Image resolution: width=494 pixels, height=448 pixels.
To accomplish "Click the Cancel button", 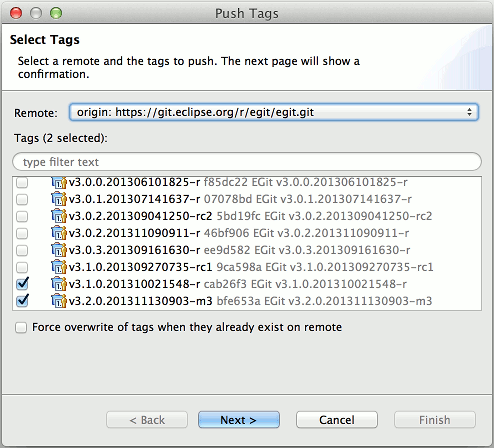I will pyautogui.click(x=337, y=420).
